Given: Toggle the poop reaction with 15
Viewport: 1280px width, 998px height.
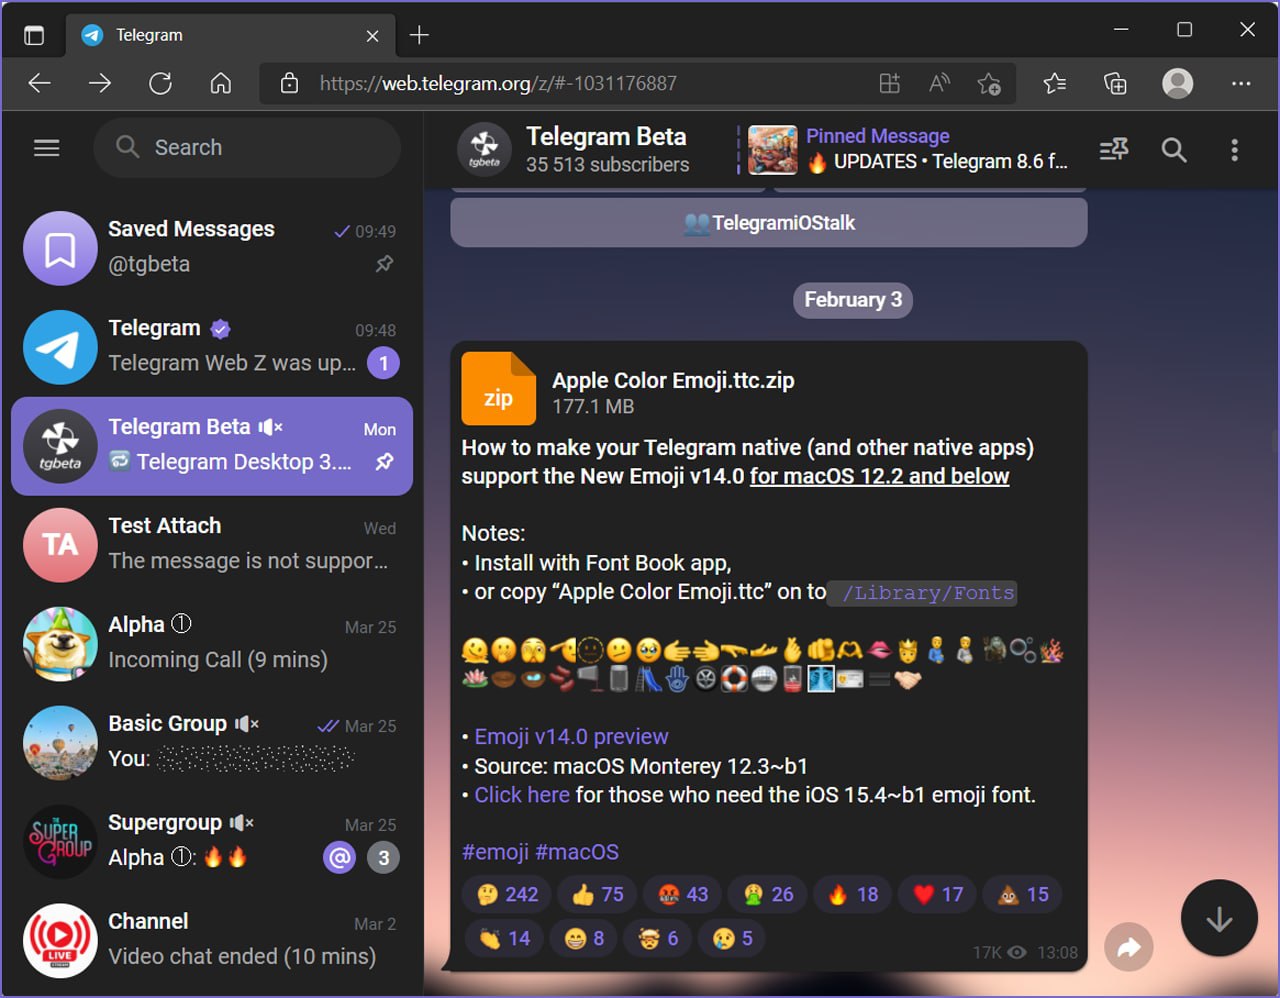Looking at the screenshot, I should click(x=1023, y=894).
